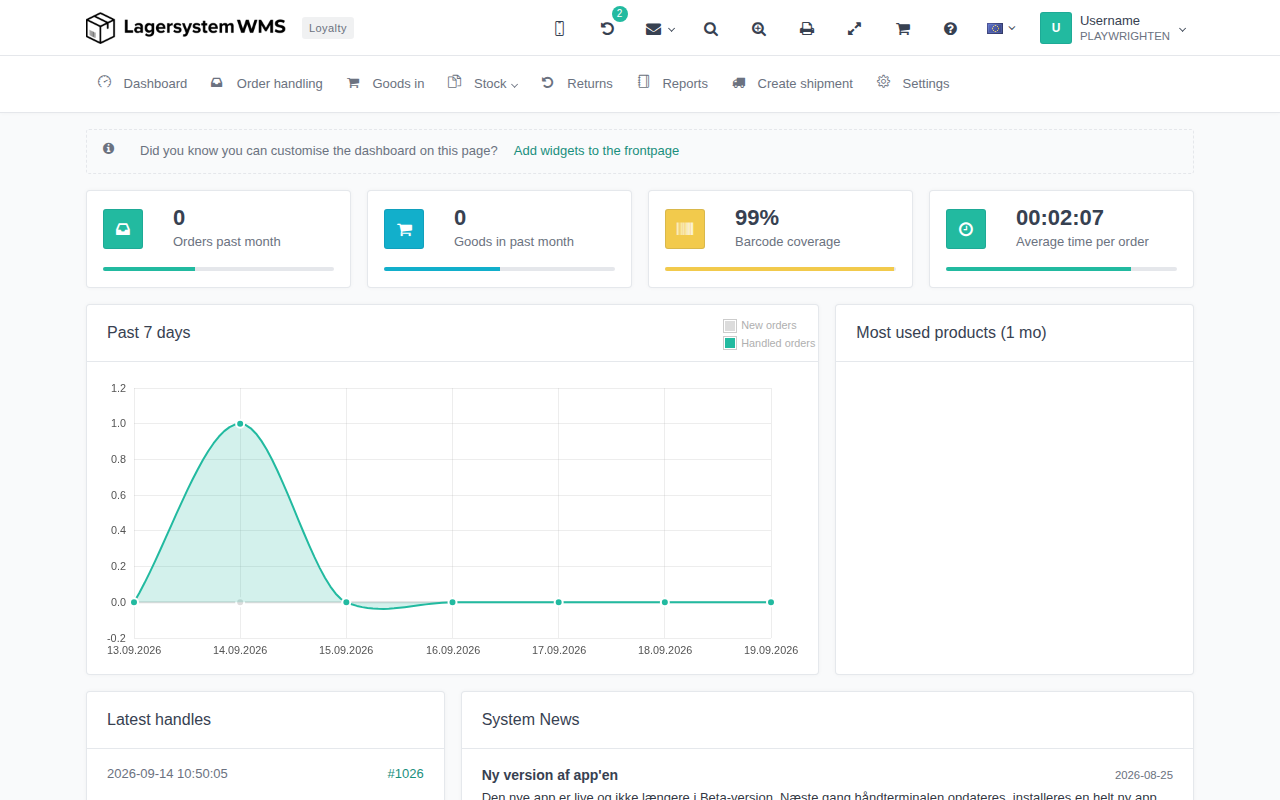Click the 00:02:07 average time value
Viewport: 1280px width, 800px height.
point(1060,218)
